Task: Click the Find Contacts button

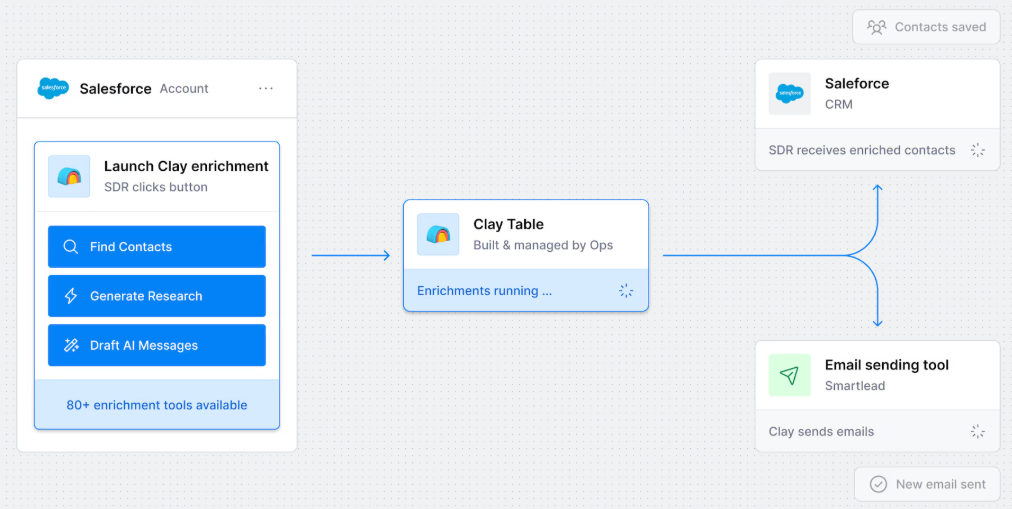Action: pos(157,246)
